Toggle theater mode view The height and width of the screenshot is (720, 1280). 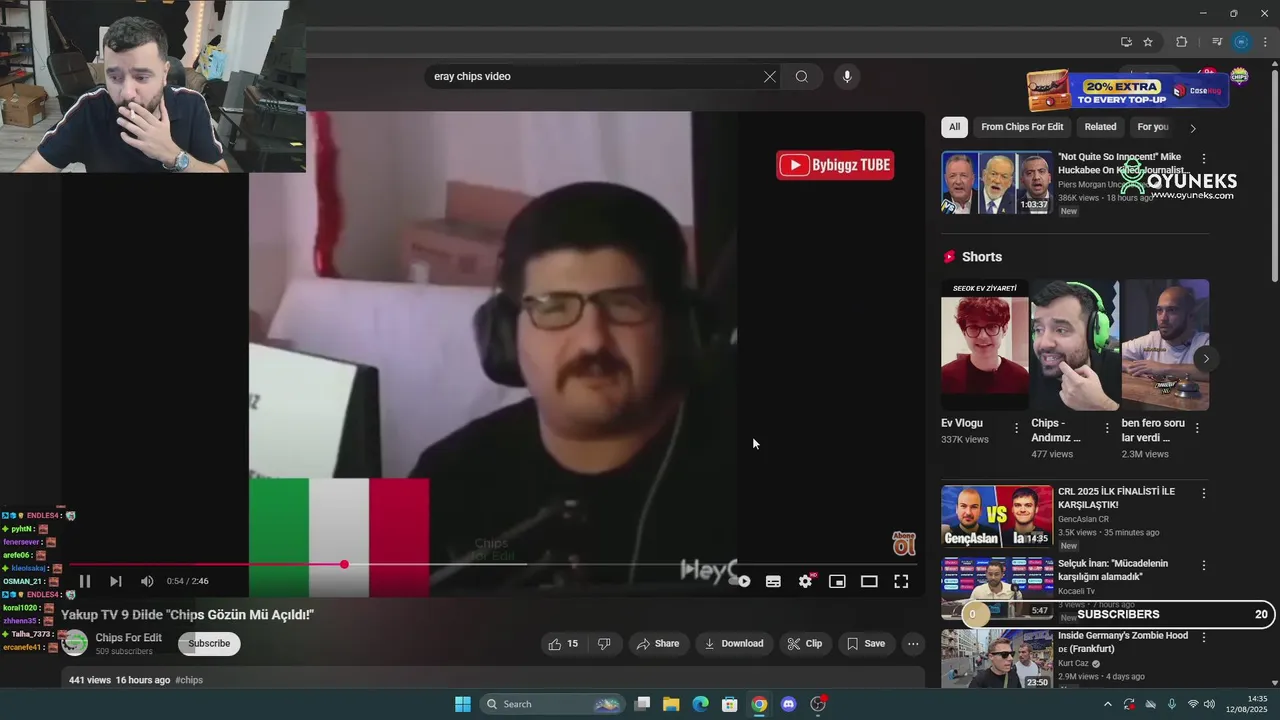coord(869,581)
